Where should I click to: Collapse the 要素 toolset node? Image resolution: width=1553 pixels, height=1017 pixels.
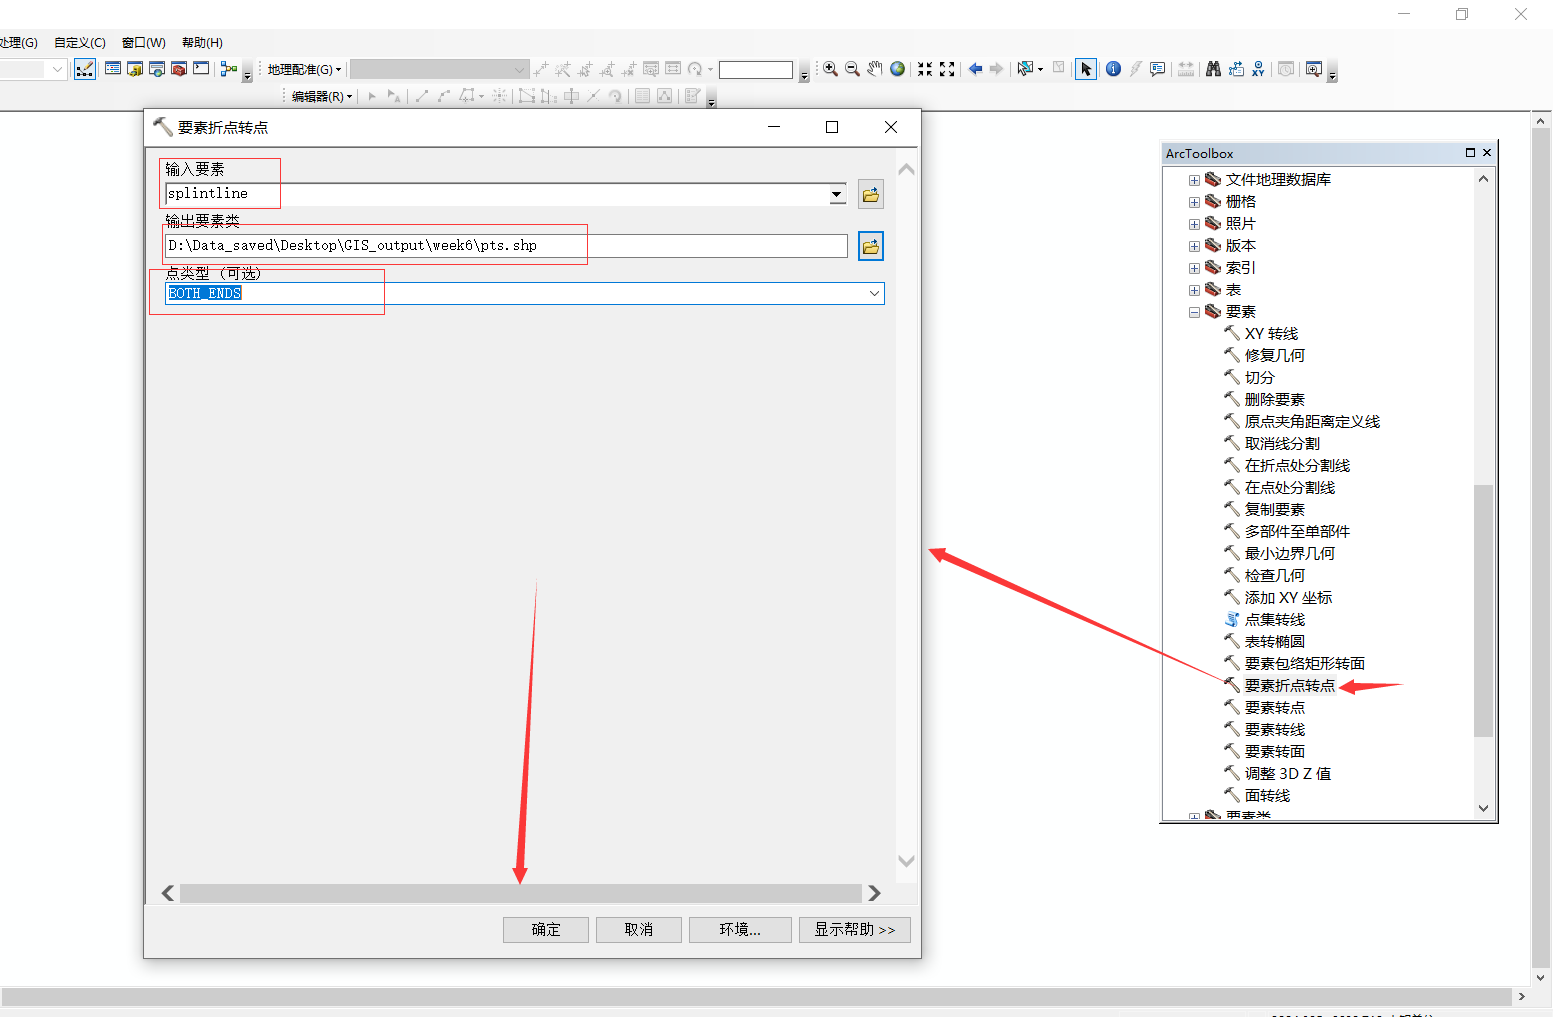pyautogui.click(x=1194, y=312)
